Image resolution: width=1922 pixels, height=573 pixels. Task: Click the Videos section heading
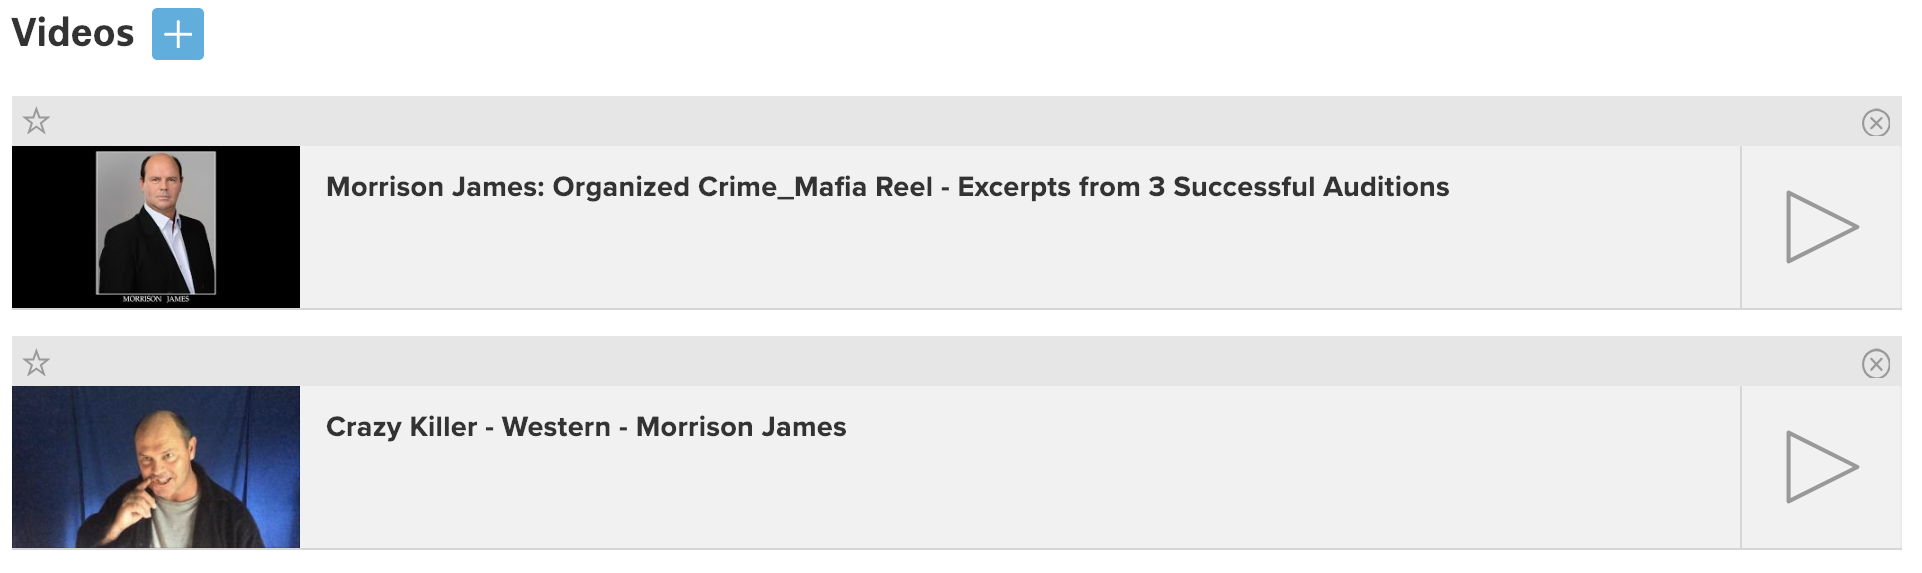(x=73, y=34)
